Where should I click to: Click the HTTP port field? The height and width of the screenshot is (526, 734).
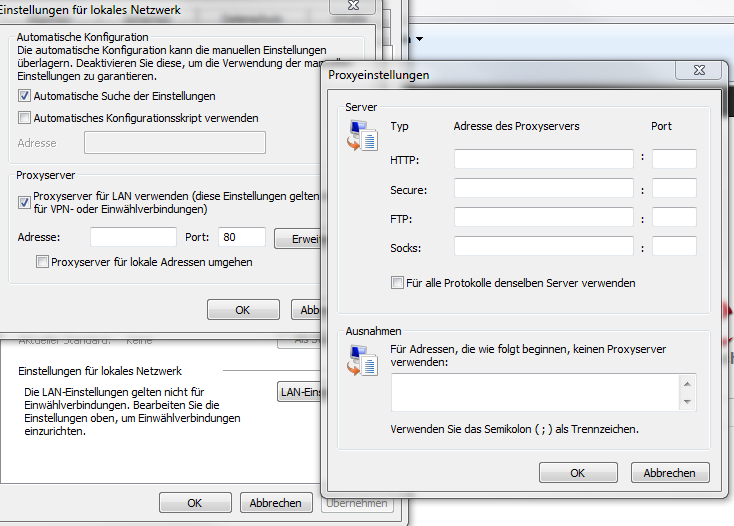pos(673,158)
